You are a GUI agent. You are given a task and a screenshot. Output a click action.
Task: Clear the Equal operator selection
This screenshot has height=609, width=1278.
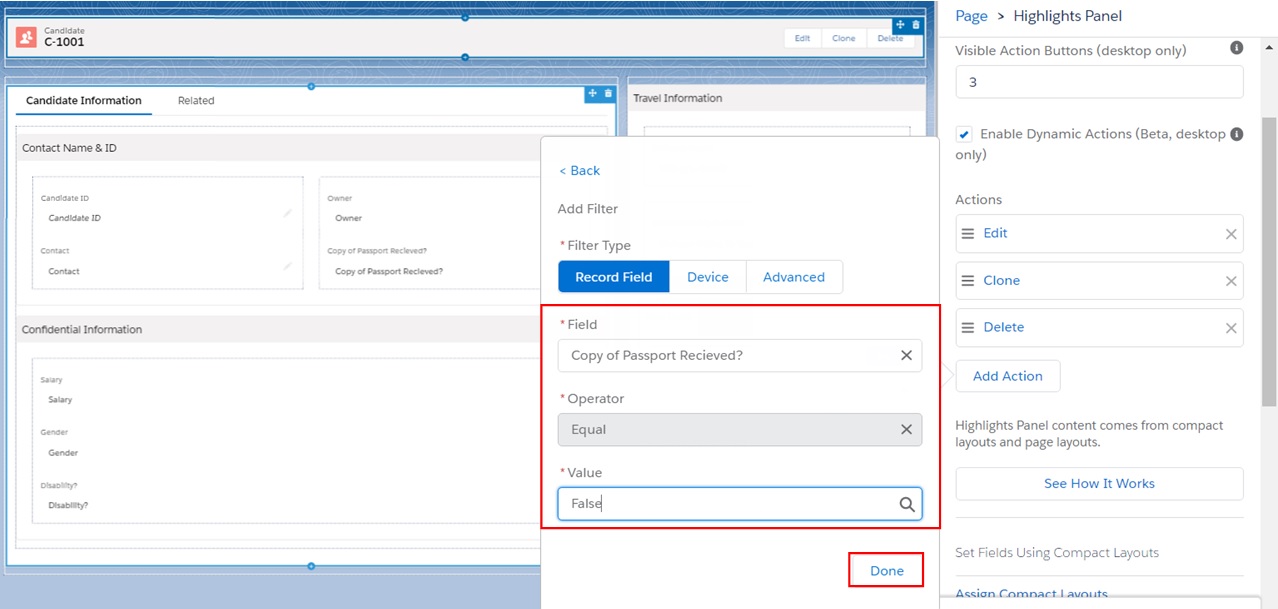[x=906, y=429]
